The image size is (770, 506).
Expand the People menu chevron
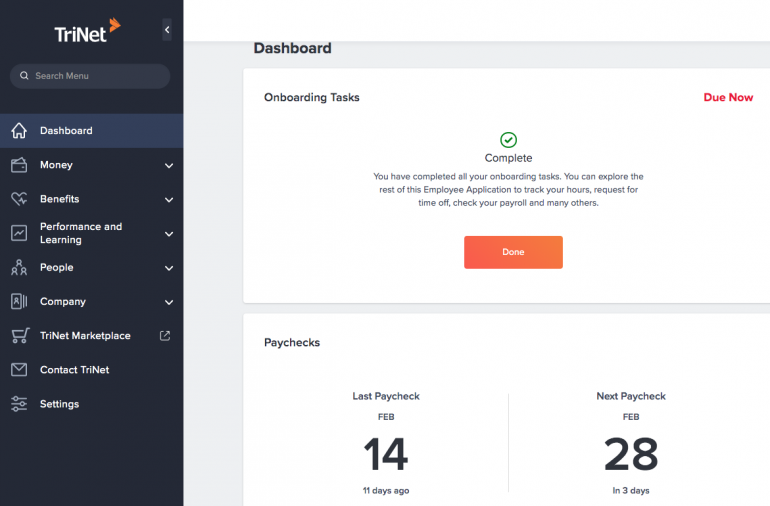tap(168, 268)
